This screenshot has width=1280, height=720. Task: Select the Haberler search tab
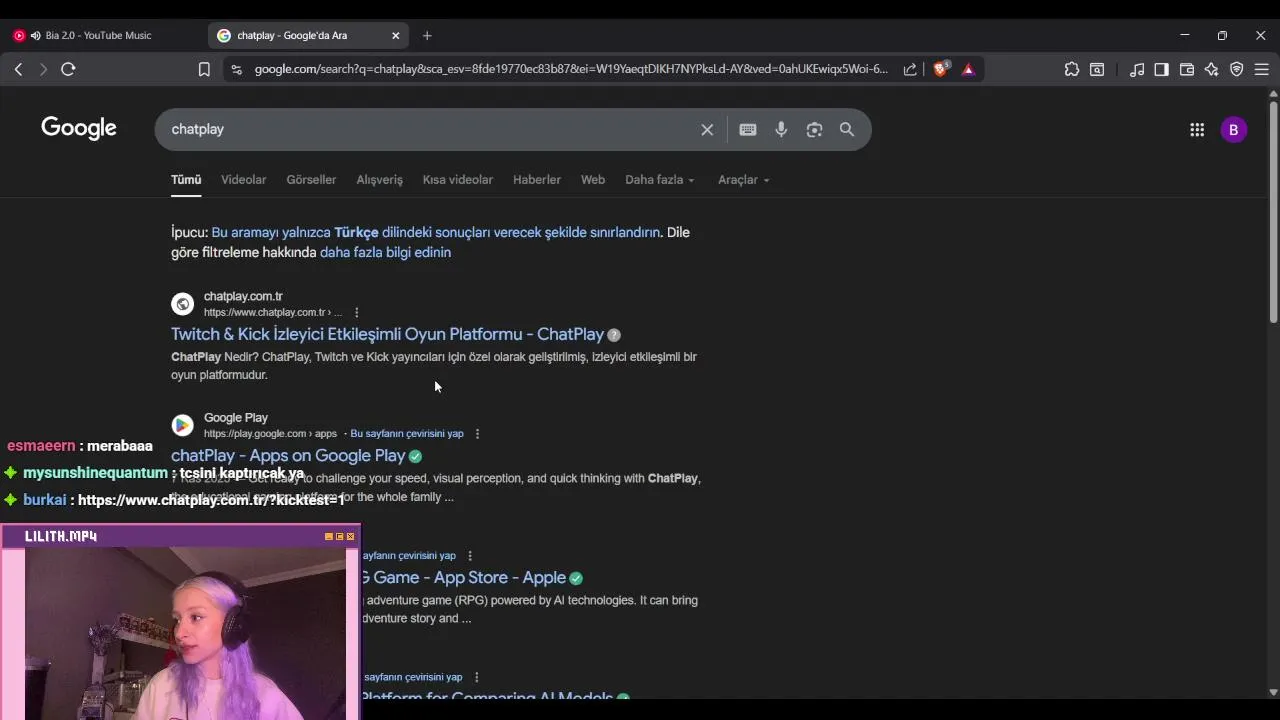tap(537, 180)
